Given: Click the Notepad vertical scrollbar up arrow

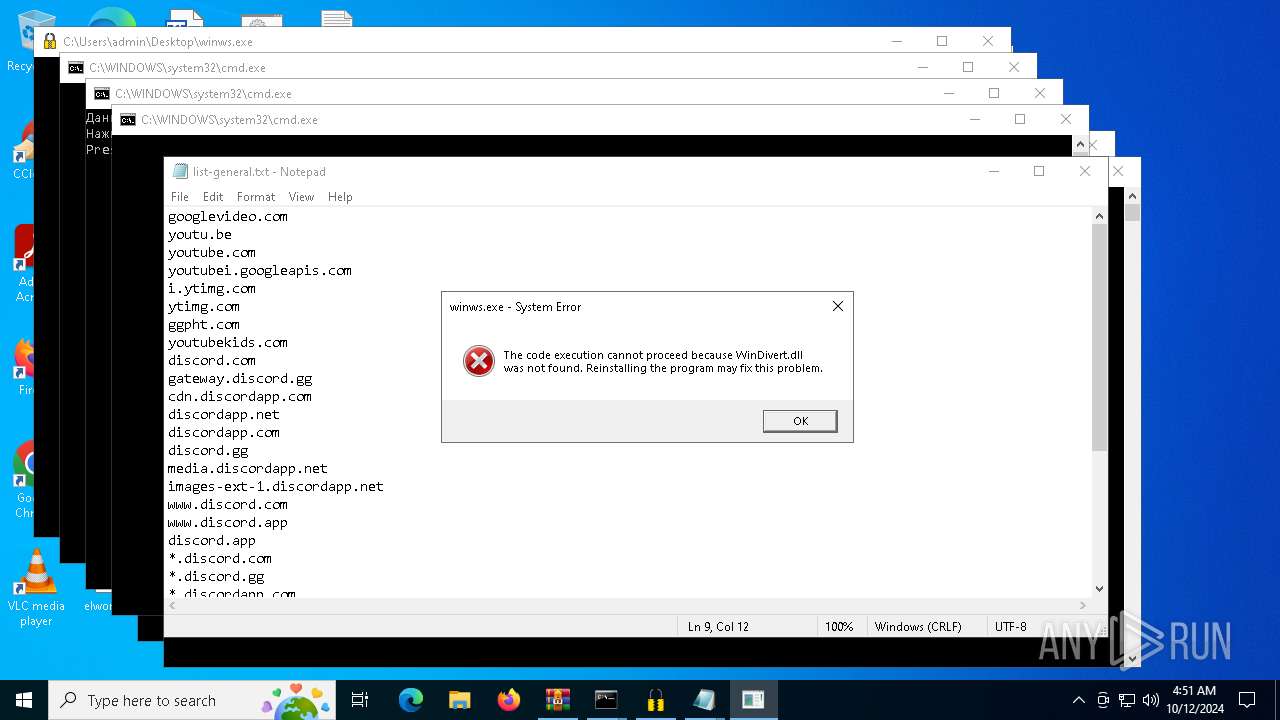Looking at the screenshot, I should [x=1099, y=216].
